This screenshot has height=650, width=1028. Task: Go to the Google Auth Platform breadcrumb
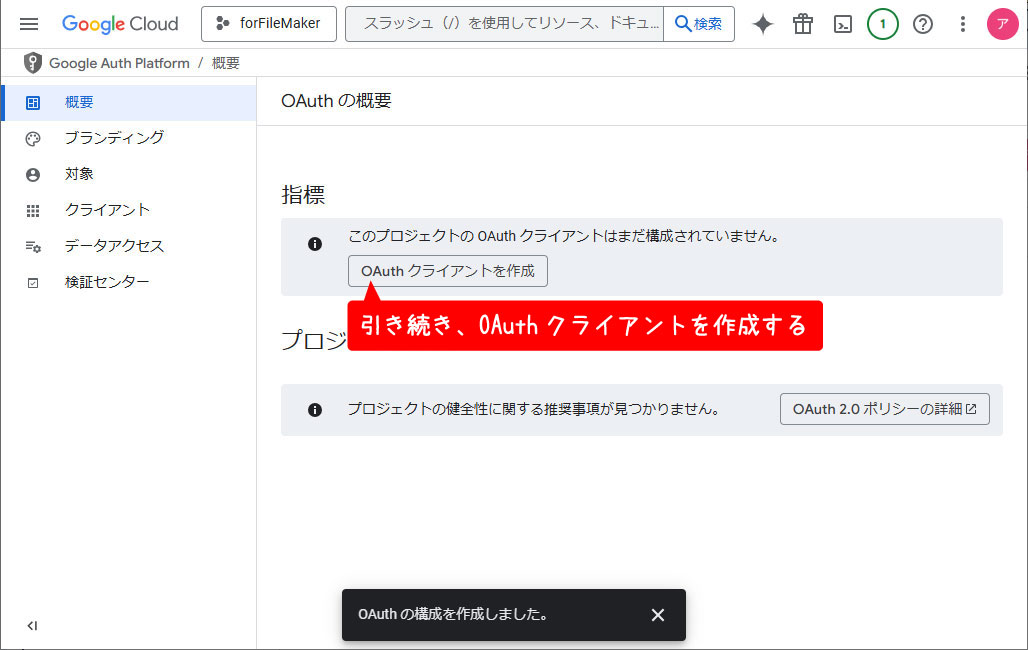click(x=119, y=63)
